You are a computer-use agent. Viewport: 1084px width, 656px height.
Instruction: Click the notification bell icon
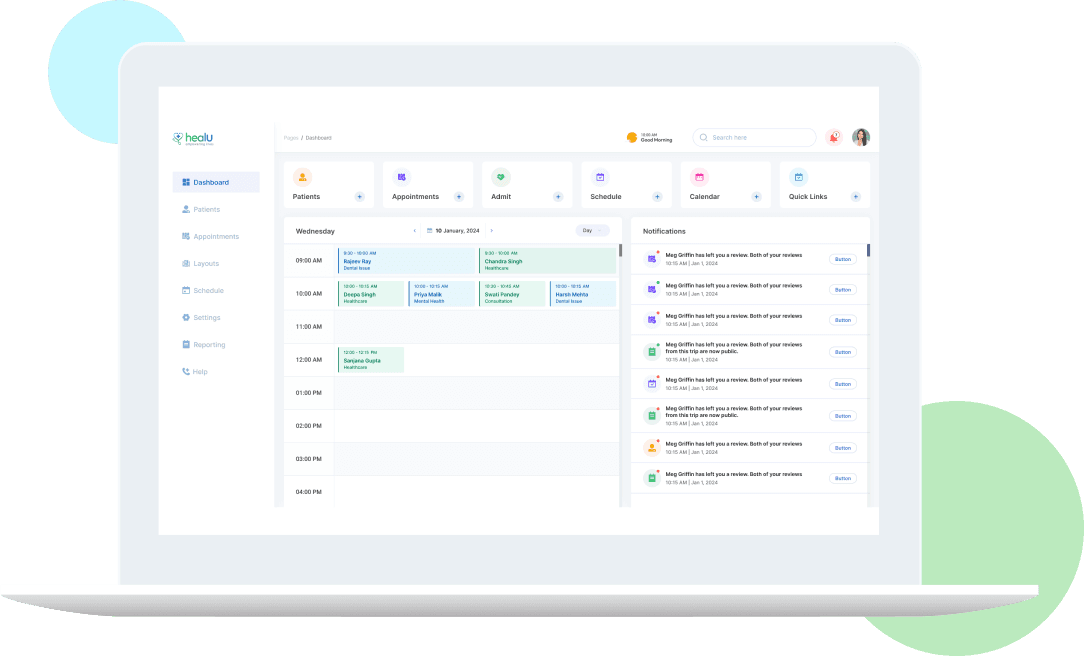pos(834,137)
